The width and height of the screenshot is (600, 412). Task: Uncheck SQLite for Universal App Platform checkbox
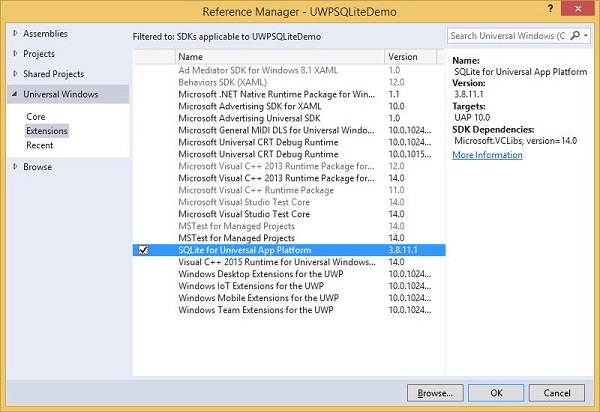(143, 250)
